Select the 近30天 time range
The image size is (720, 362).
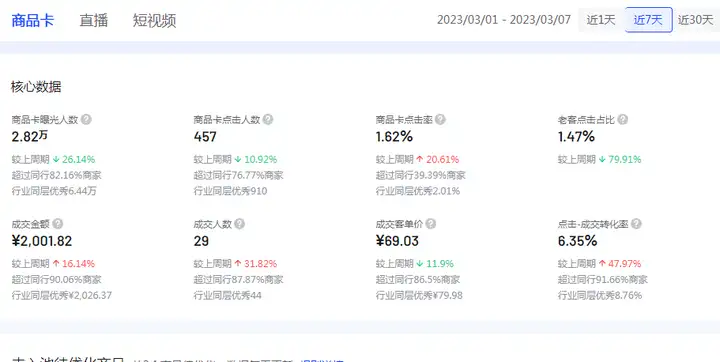(696, 20)
